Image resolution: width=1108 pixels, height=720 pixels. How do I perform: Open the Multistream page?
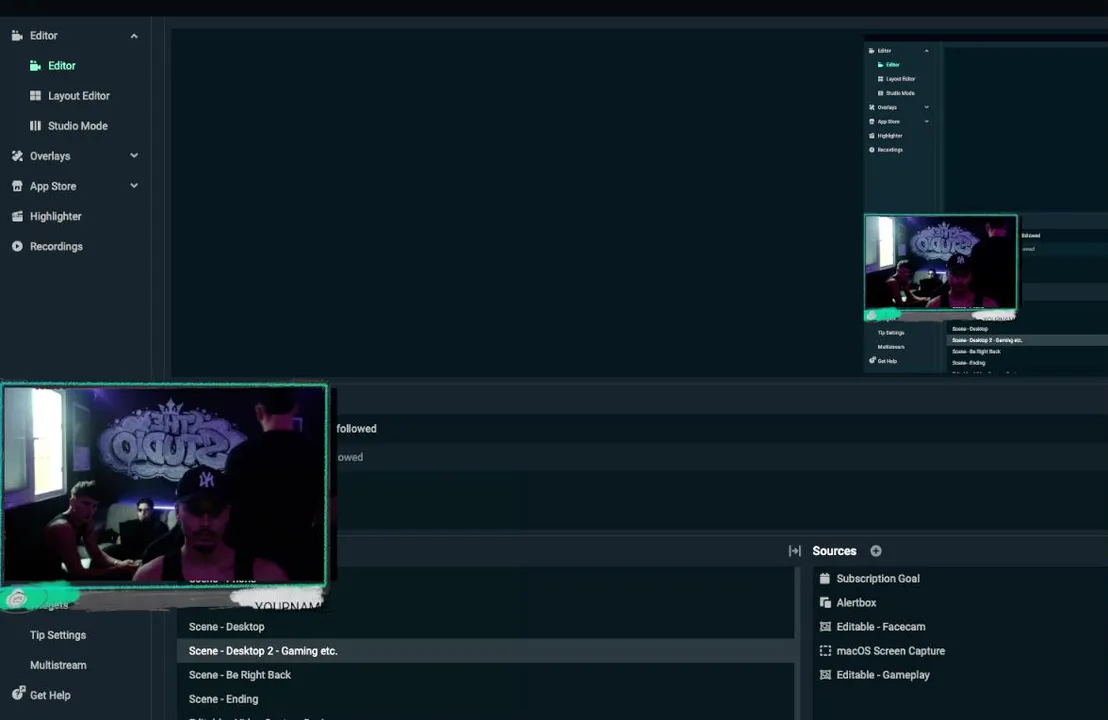coord(58,665)
